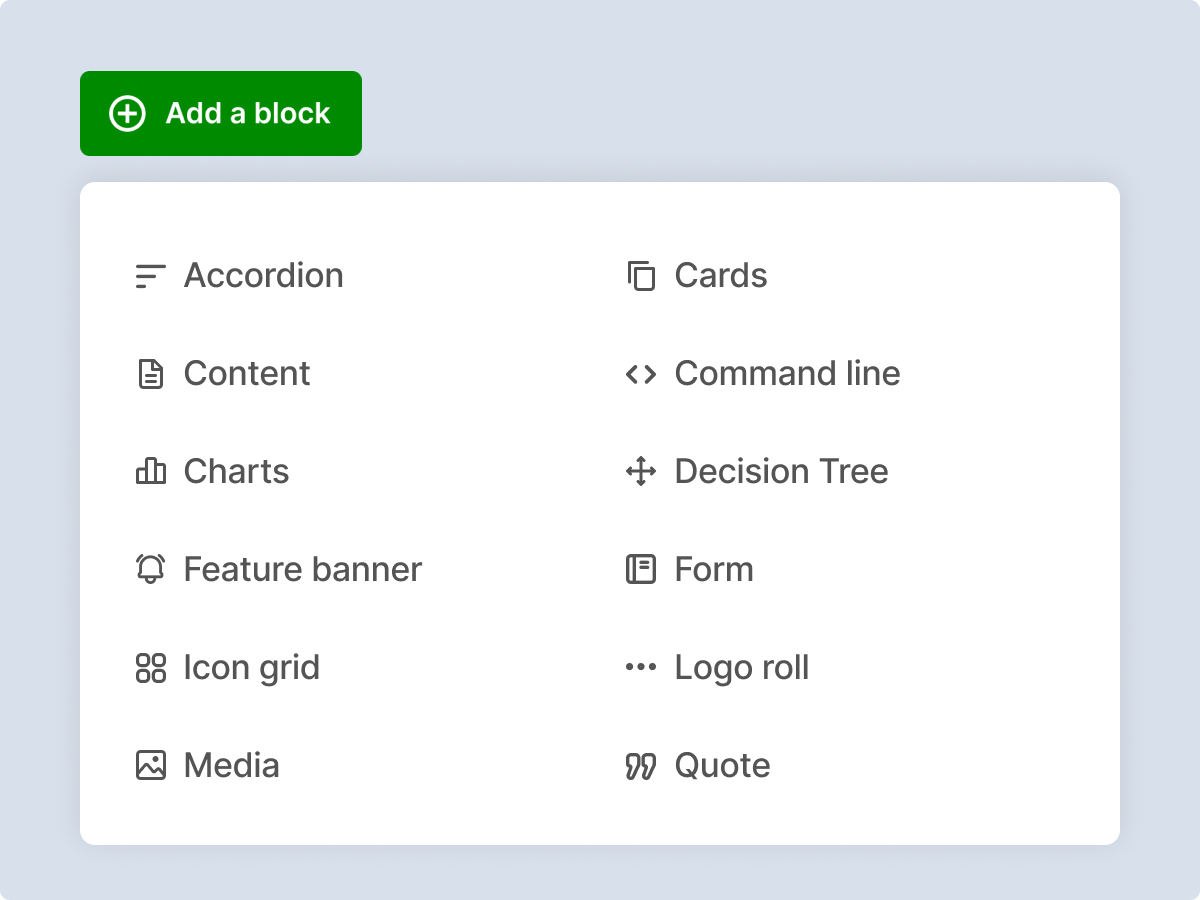The height and width of the screenshot is (900, 1200).
Task: Click the Icon grid squares icon
Action: [150, 667]
